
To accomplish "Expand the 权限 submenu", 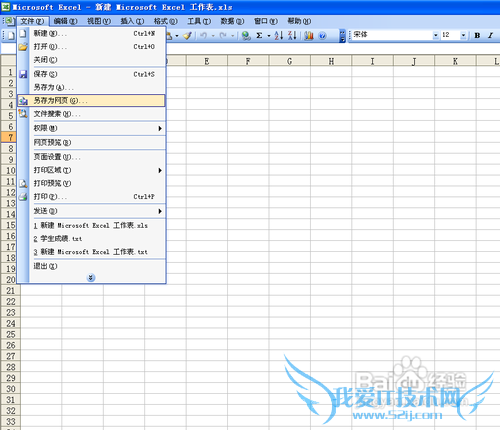I will 91,128.
